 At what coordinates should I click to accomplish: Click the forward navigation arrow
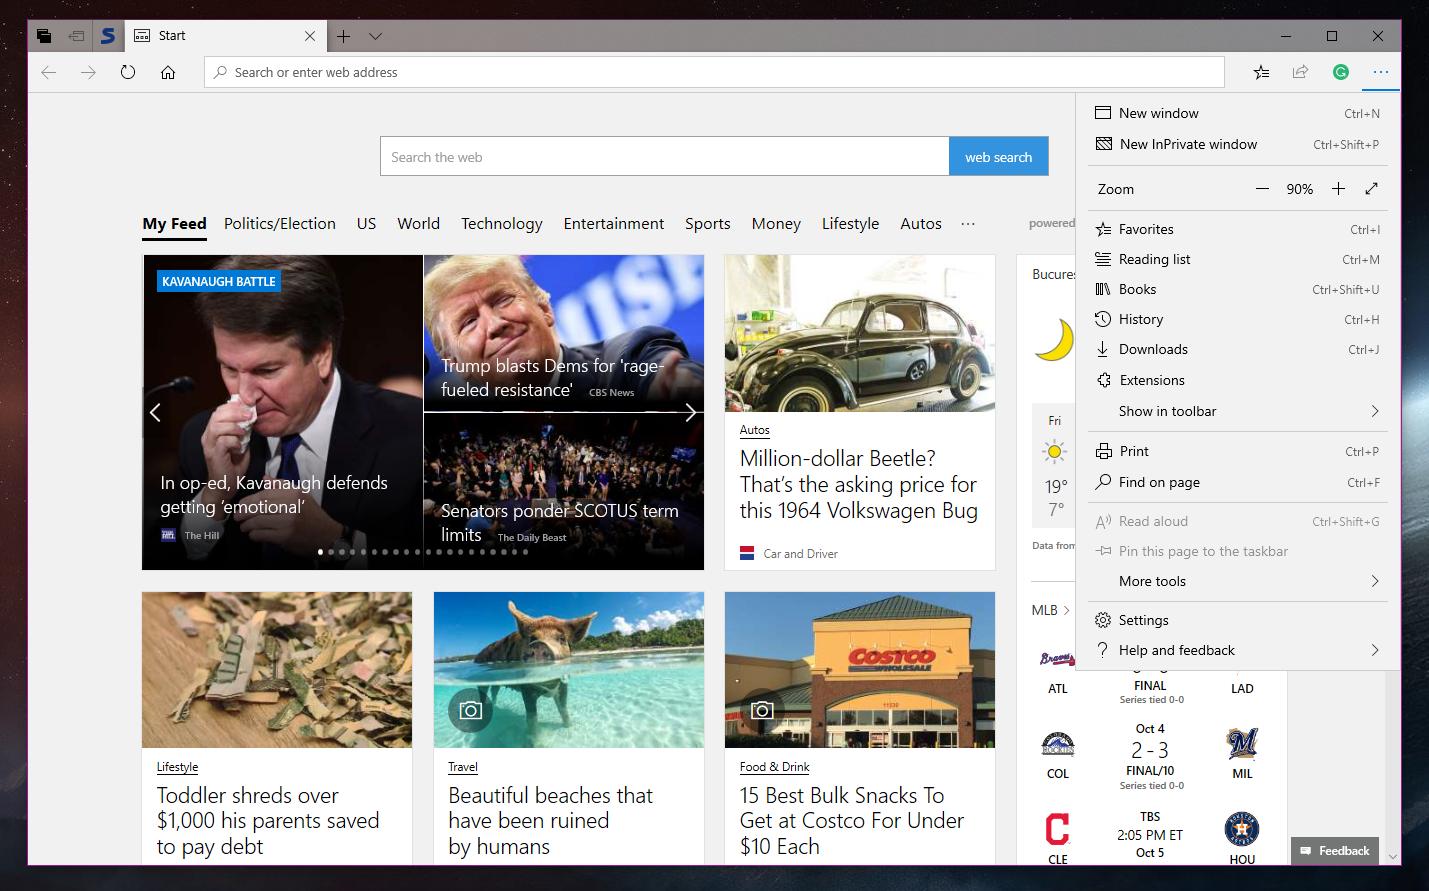click(88, 72)
